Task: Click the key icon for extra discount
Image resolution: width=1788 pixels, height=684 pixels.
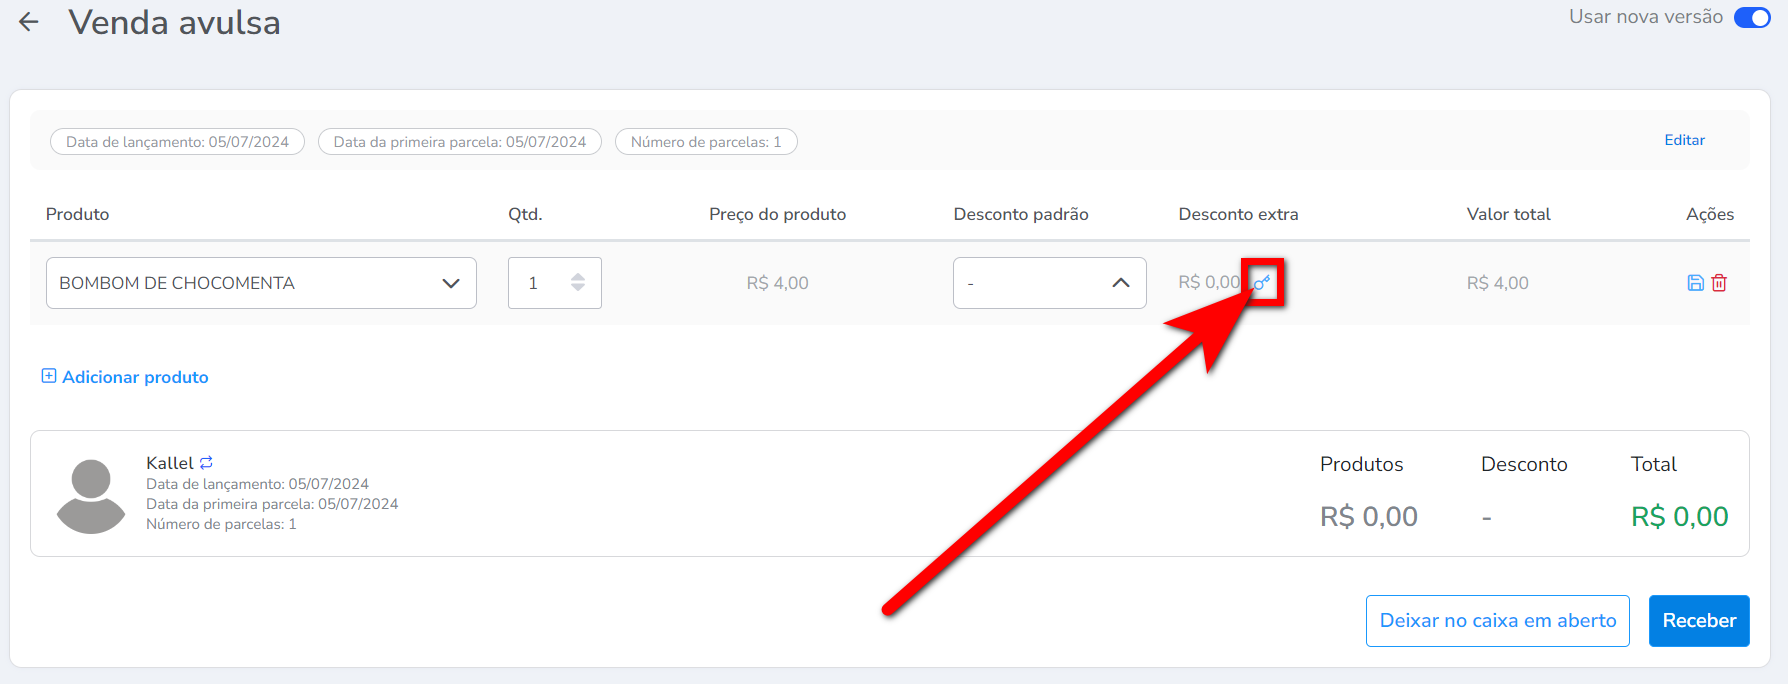Action: pyautogui.click(x=1263, y=283)
